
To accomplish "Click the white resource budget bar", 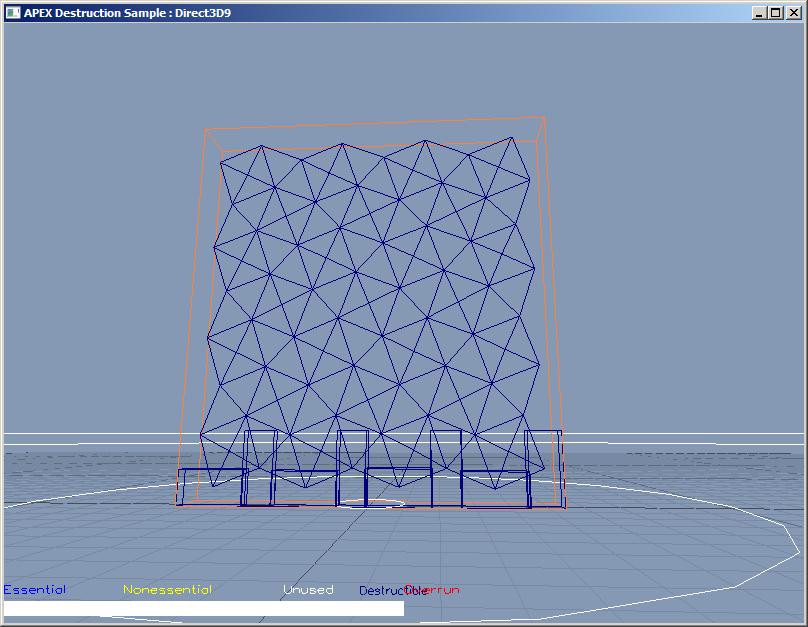I will (x=204, y=608).
